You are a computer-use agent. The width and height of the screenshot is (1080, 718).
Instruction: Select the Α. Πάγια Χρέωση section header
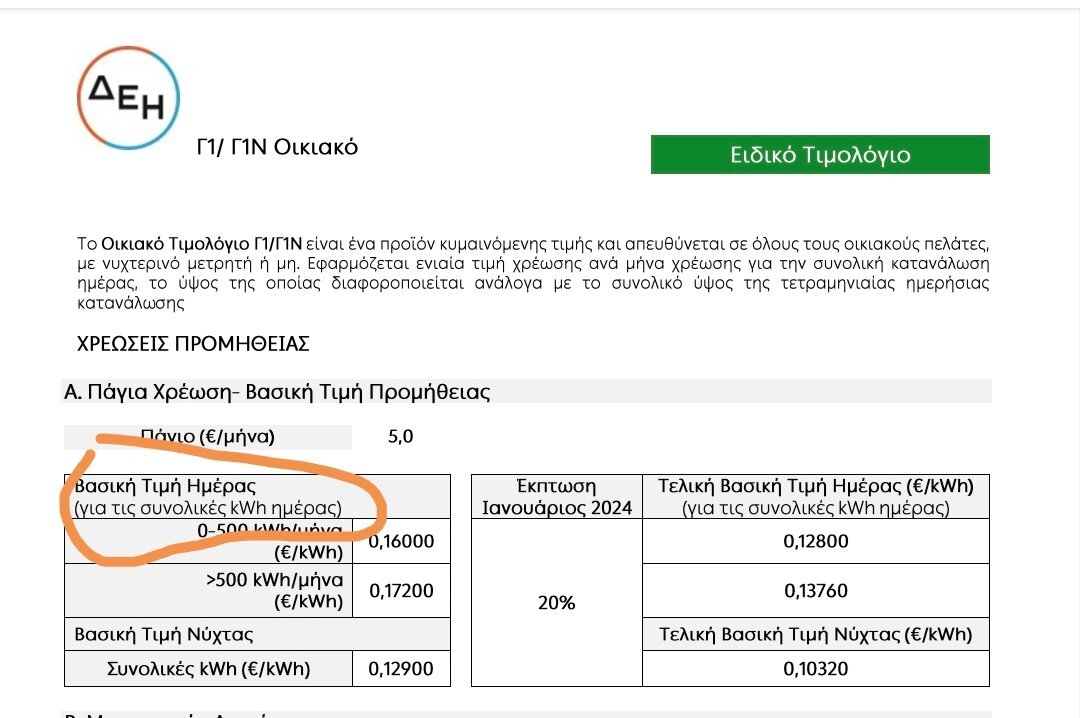point(527,391)
